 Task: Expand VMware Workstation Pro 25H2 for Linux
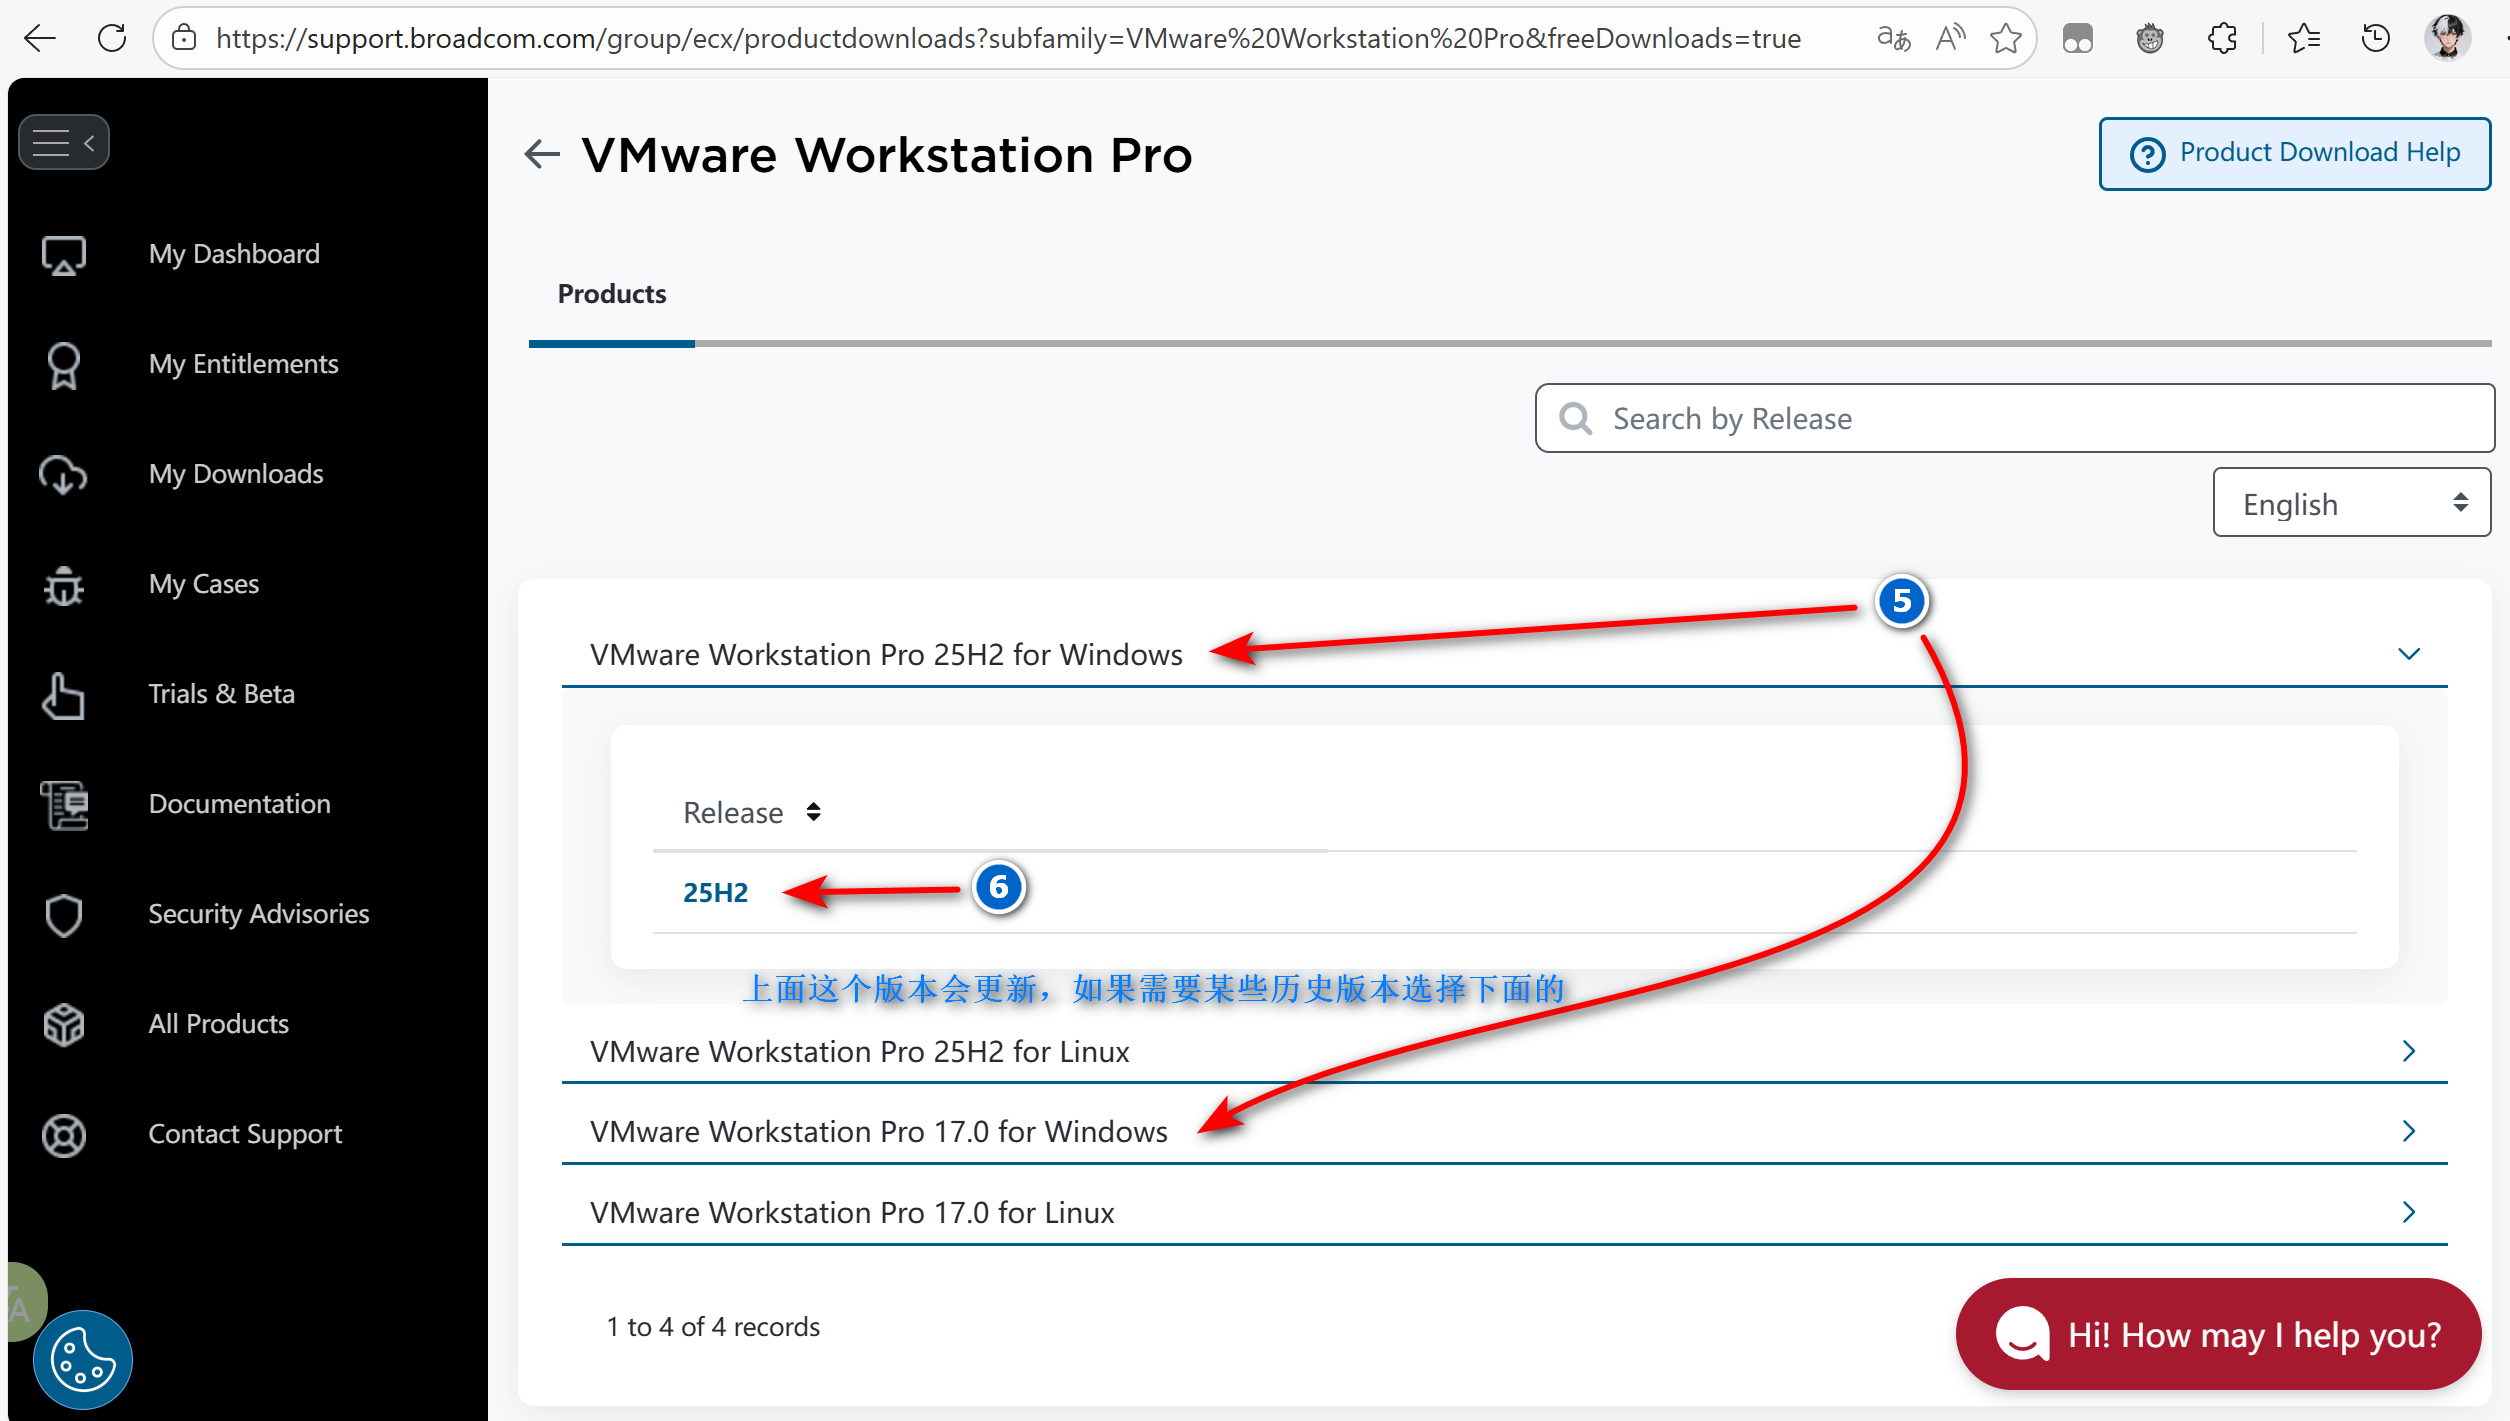[x=2408, y=1051]
